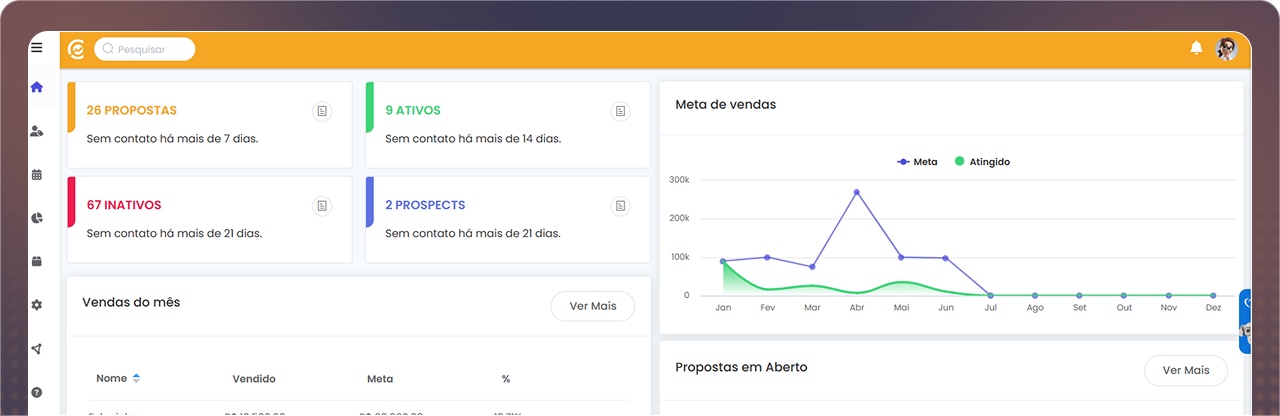1280x416 pixels.
Task: Click the Pesquisar search field
Action: 145,49
